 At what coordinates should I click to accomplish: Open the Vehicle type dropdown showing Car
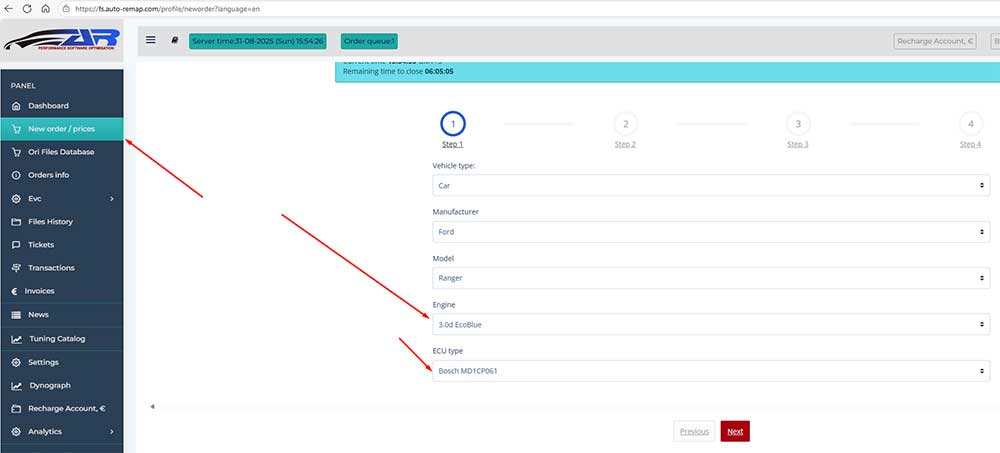point(711,186)
